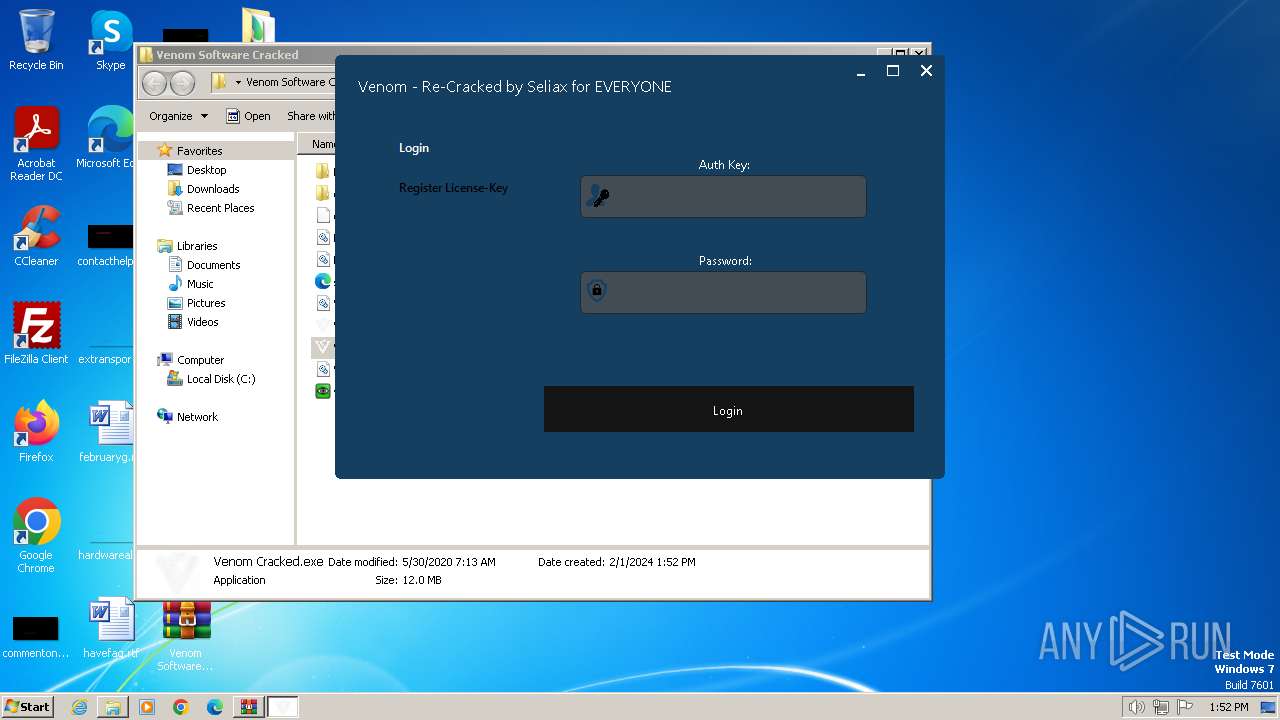
Task: Click the Explorer forward navigation button
Action: coord(182,83)
